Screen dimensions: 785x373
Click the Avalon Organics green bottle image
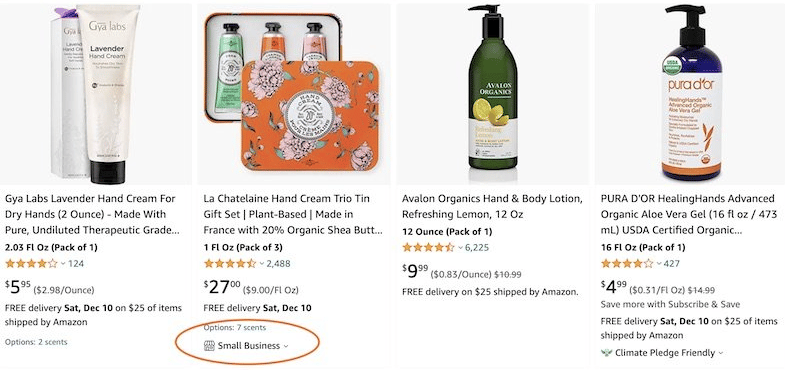[492, 88]
